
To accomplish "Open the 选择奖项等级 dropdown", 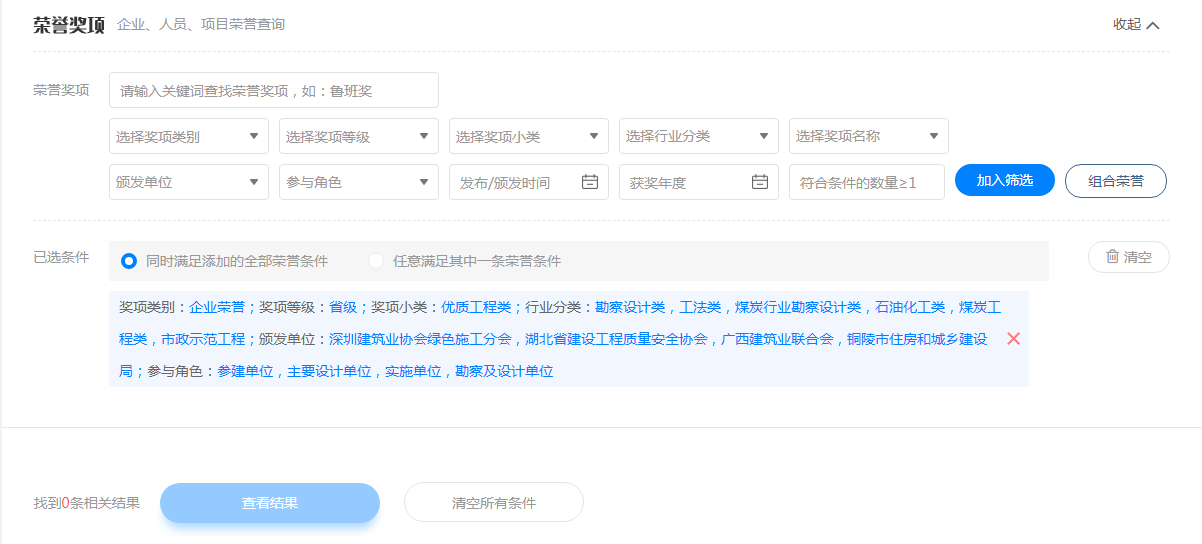I will pos(359,136).
